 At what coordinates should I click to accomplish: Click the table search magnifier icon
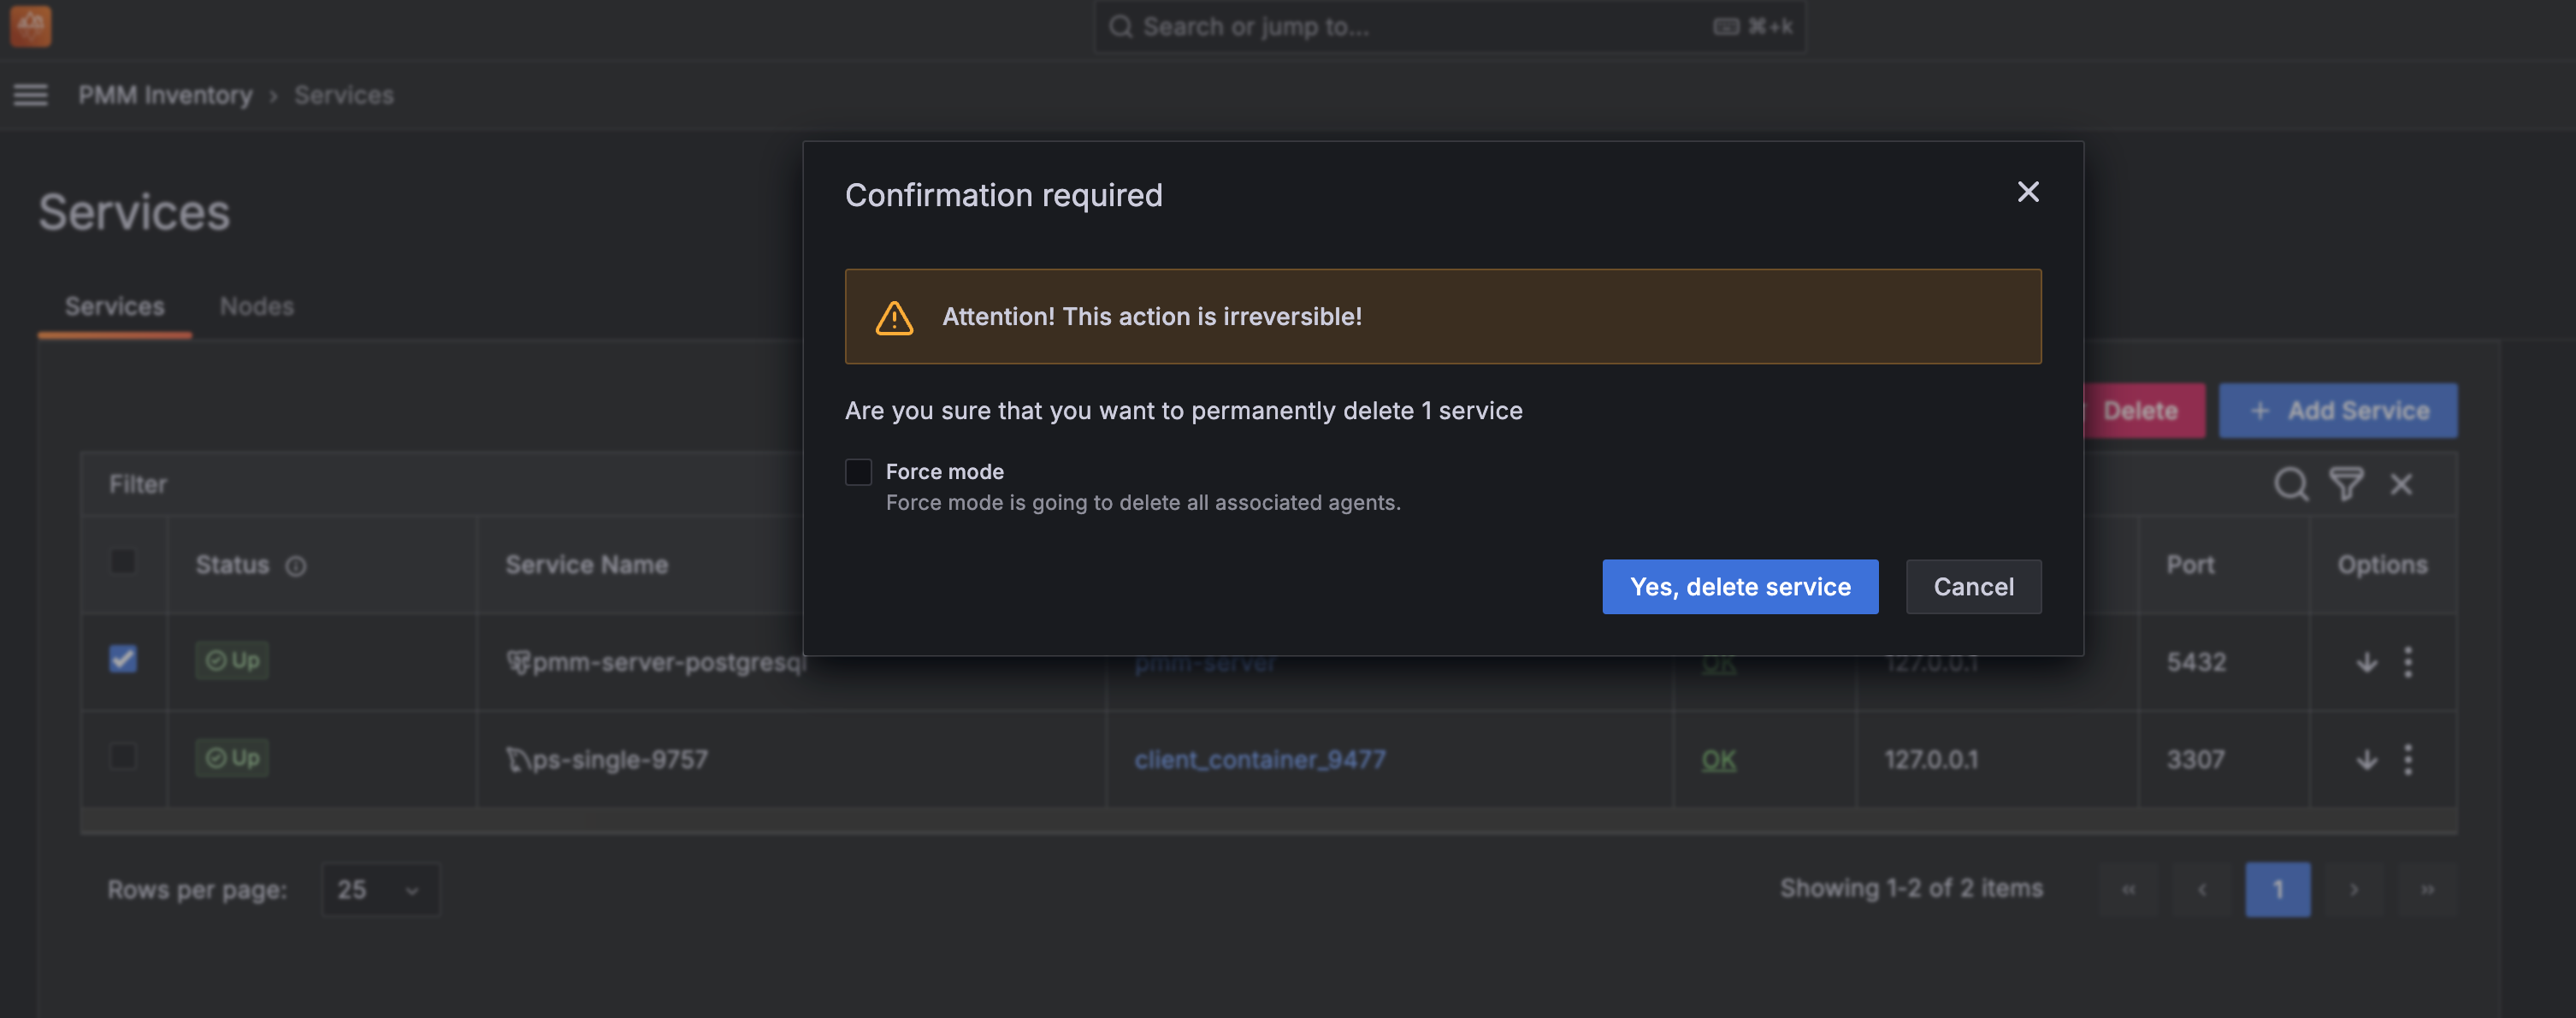pyautogui.click(x=2290, y=484)
